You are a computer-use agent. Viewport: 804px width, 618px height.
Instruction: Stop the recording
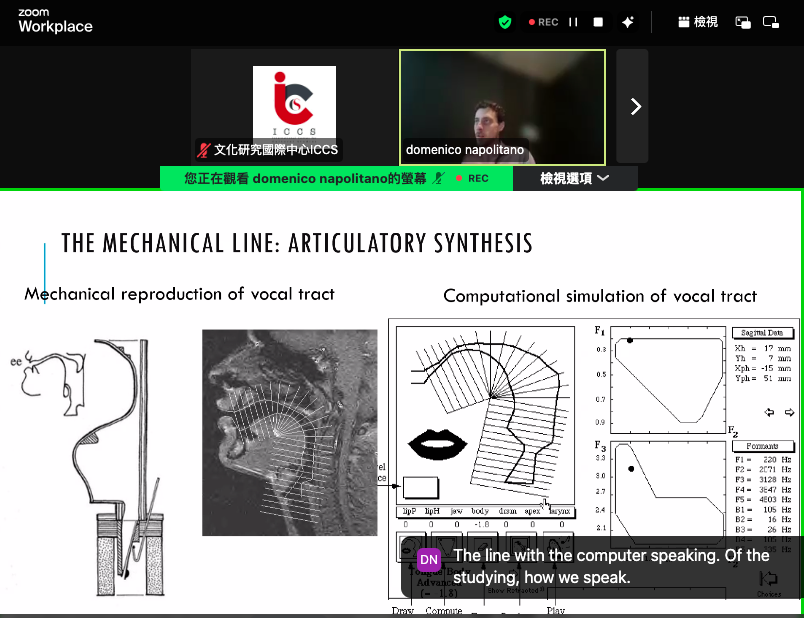tap(598, 22)
